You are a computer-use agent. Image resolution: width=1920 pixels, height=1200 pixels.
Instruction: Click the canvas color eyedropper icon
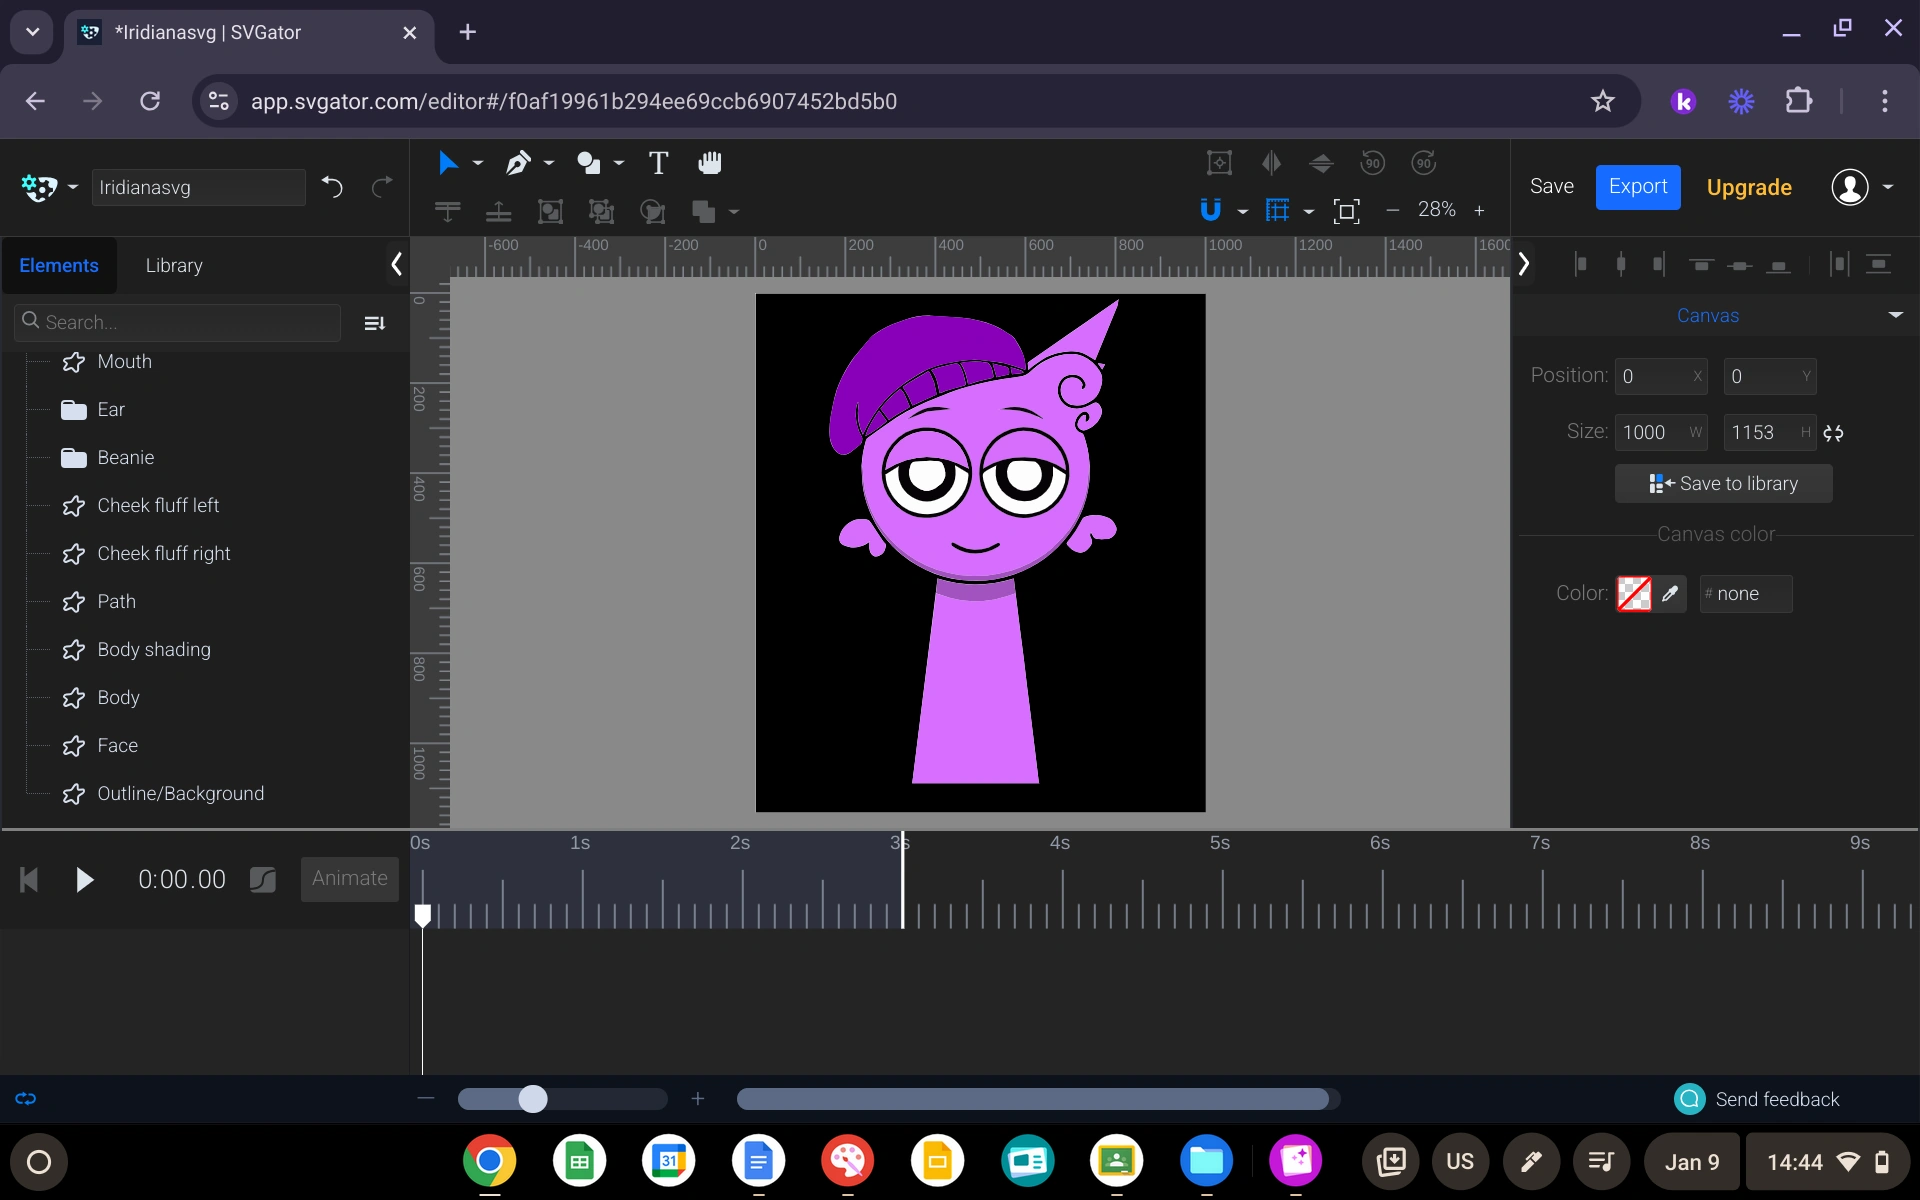pos(1670,594)
